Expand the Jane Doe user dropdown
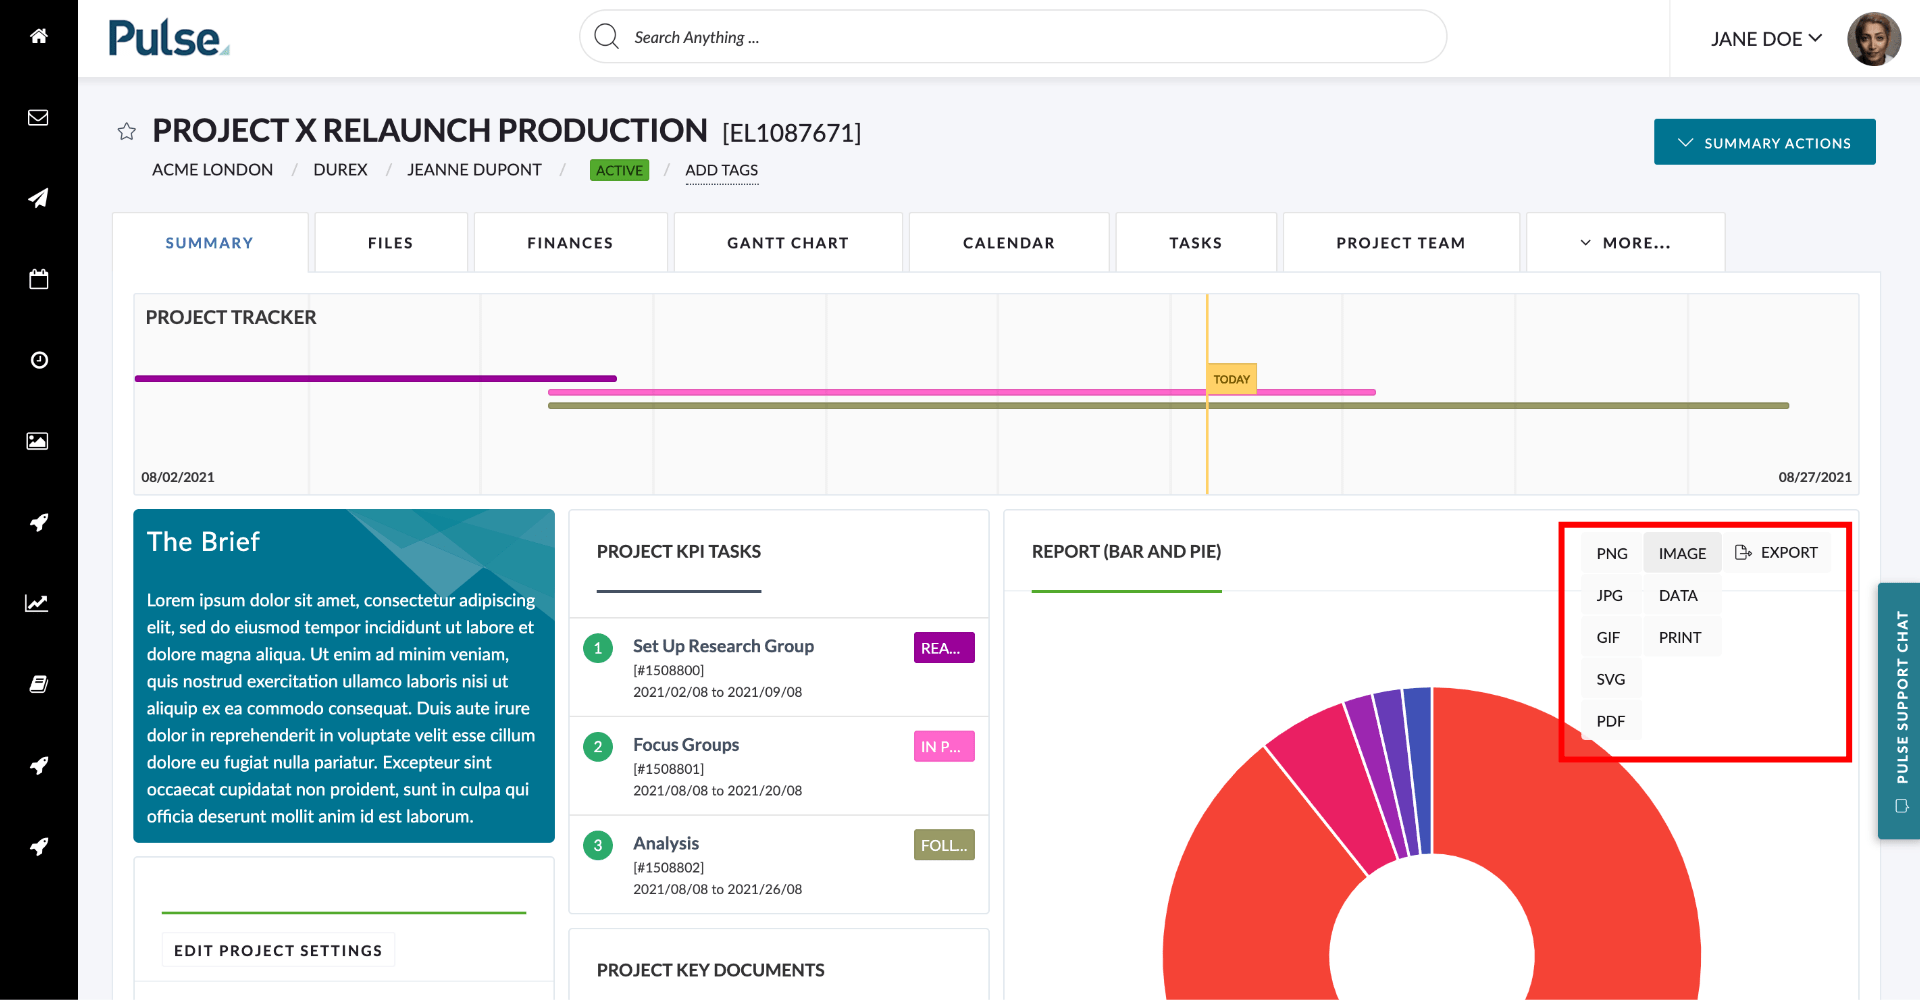 [1766, 39]
